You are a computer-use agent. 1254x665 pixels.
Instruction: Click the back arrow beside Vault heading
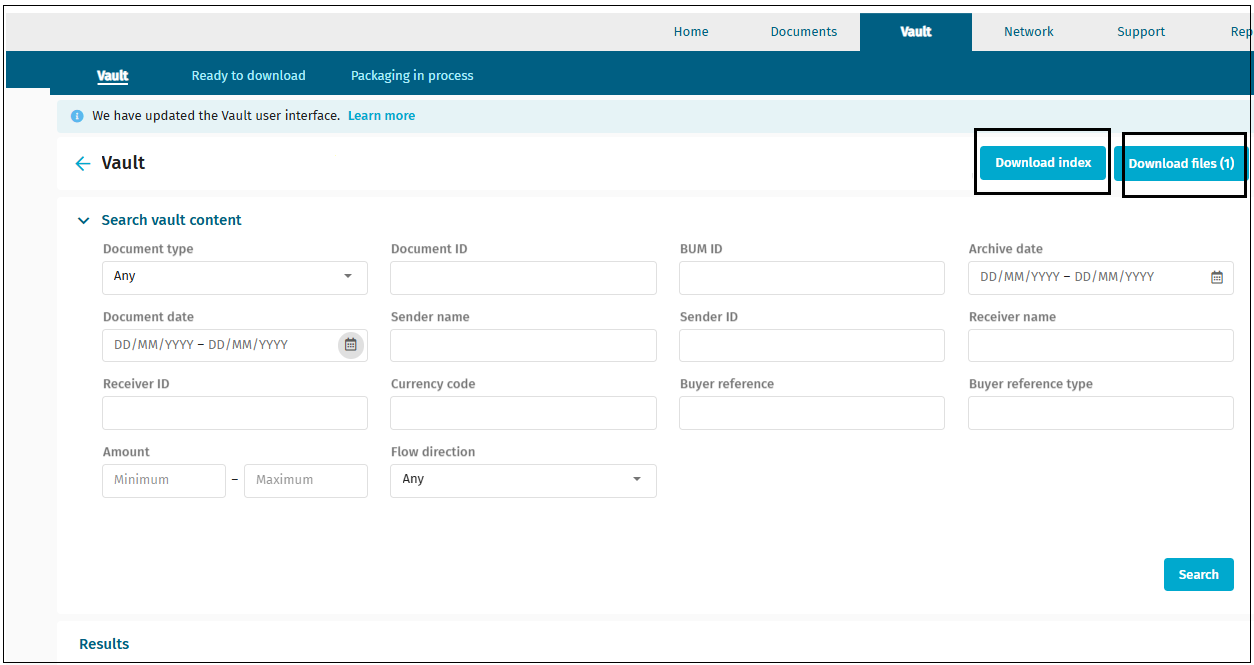tap(83, 164)
